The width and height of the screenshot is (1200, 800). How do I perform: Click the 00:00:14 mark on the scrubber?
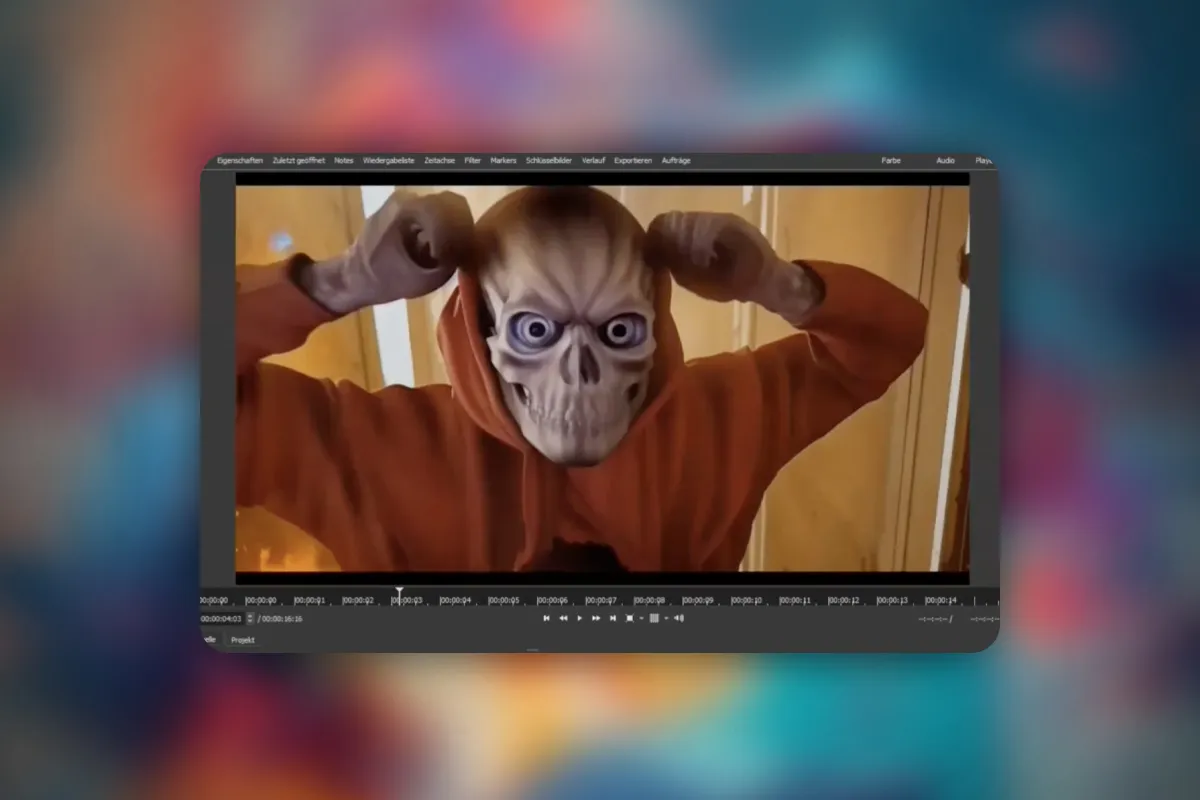942,601
